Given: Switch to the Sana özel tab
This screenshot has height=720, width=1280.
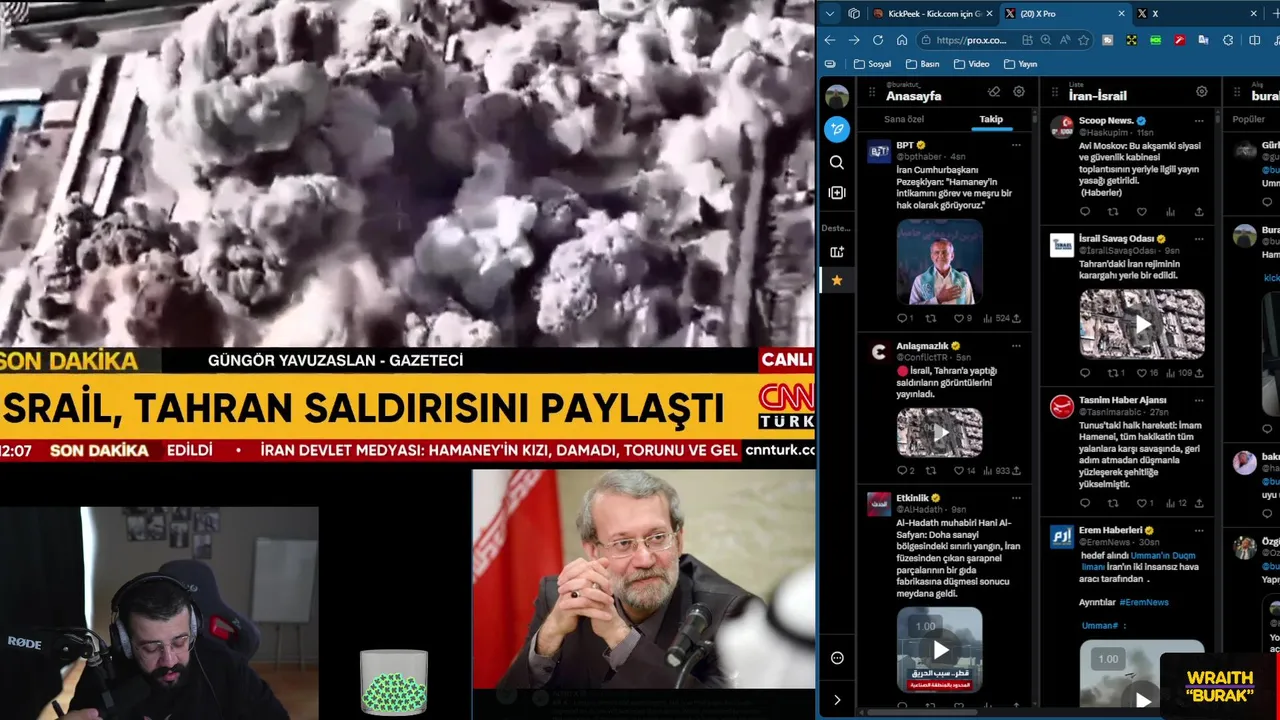Looking at the screenshot, I should 904,119.
